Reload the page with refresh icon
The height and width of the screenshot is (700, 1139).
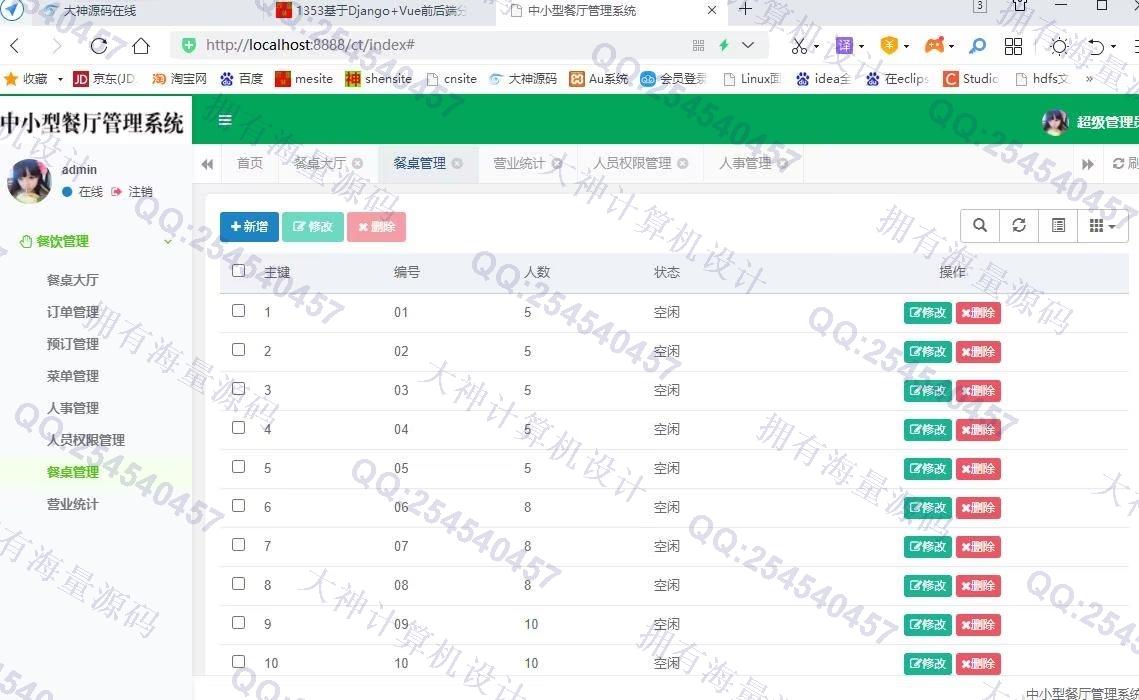coord(99,46)
